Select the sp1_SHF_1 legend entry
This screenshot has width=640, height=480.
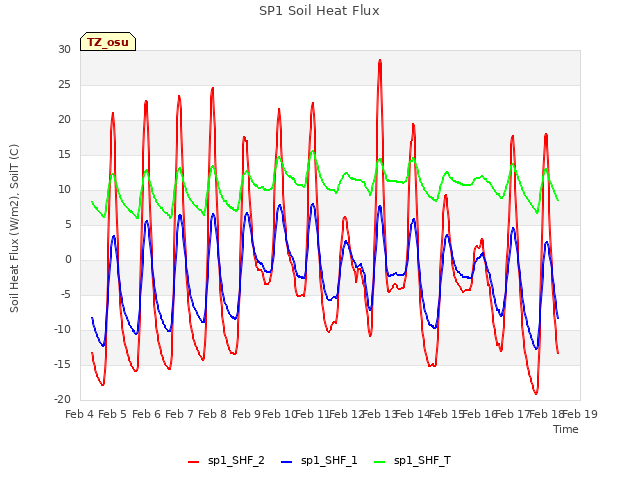pos(319,460)
